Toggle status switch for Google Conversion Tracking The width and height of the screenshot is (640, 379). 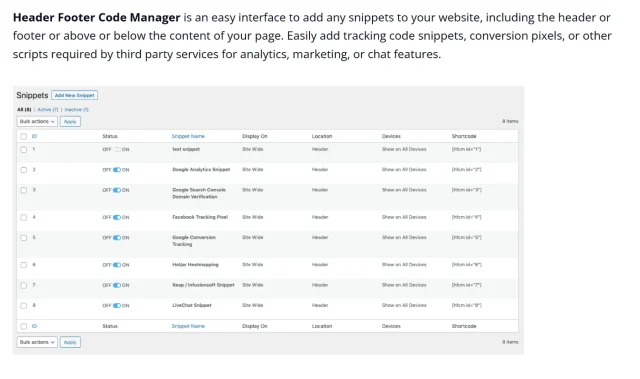[117, 237]
